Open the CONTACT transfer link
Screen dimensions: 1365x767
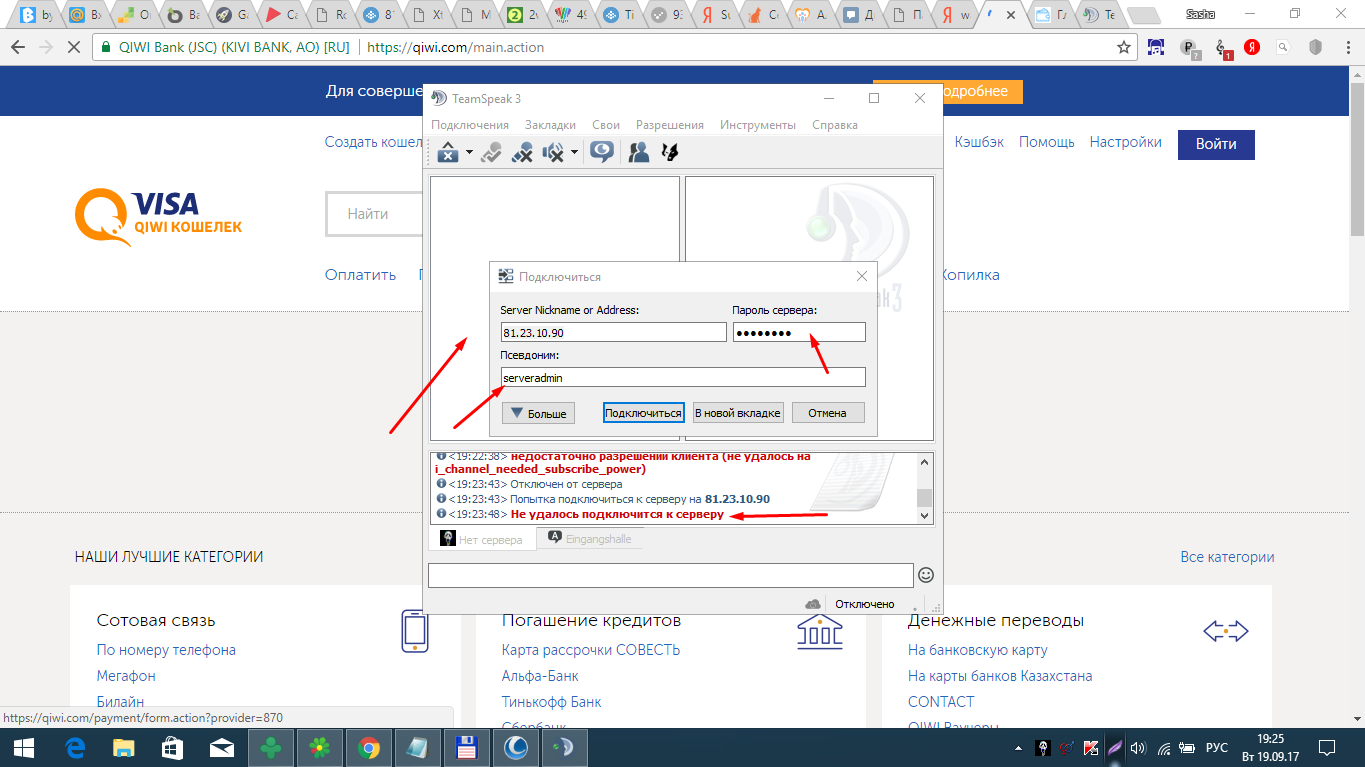coord(941,702)
